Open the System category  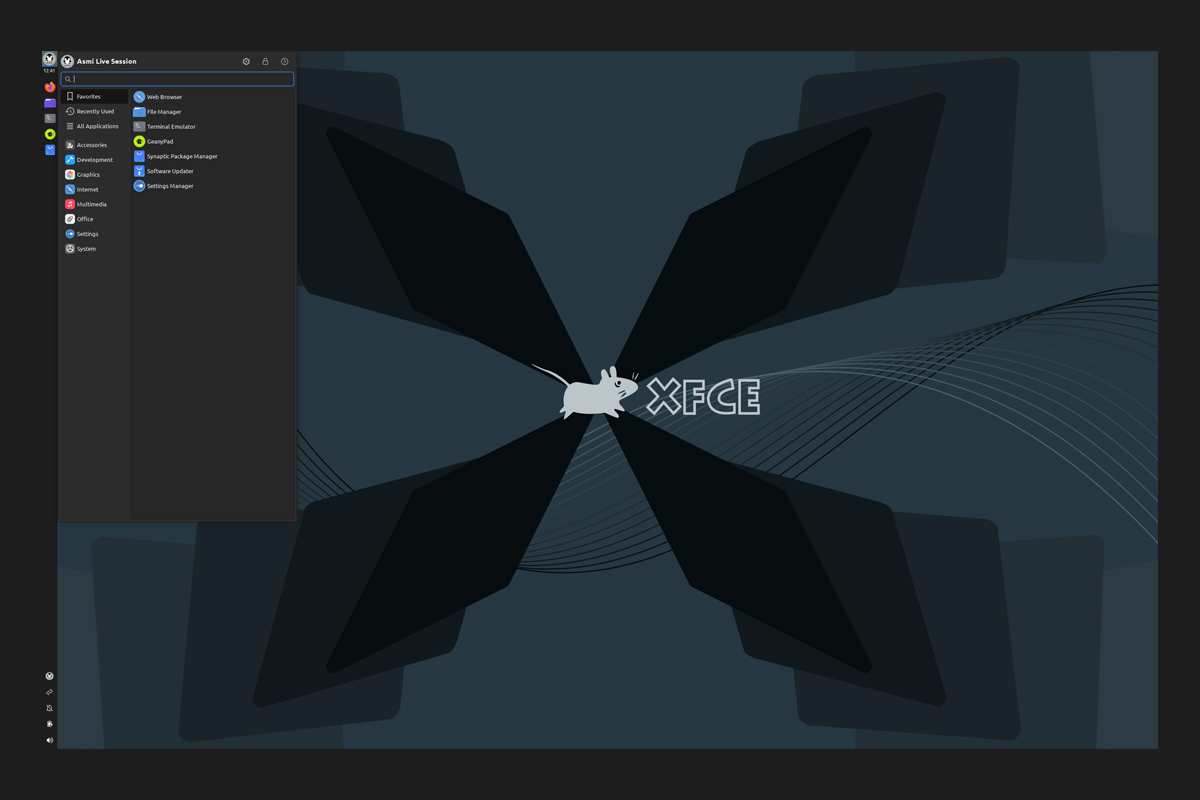(95, 249)
